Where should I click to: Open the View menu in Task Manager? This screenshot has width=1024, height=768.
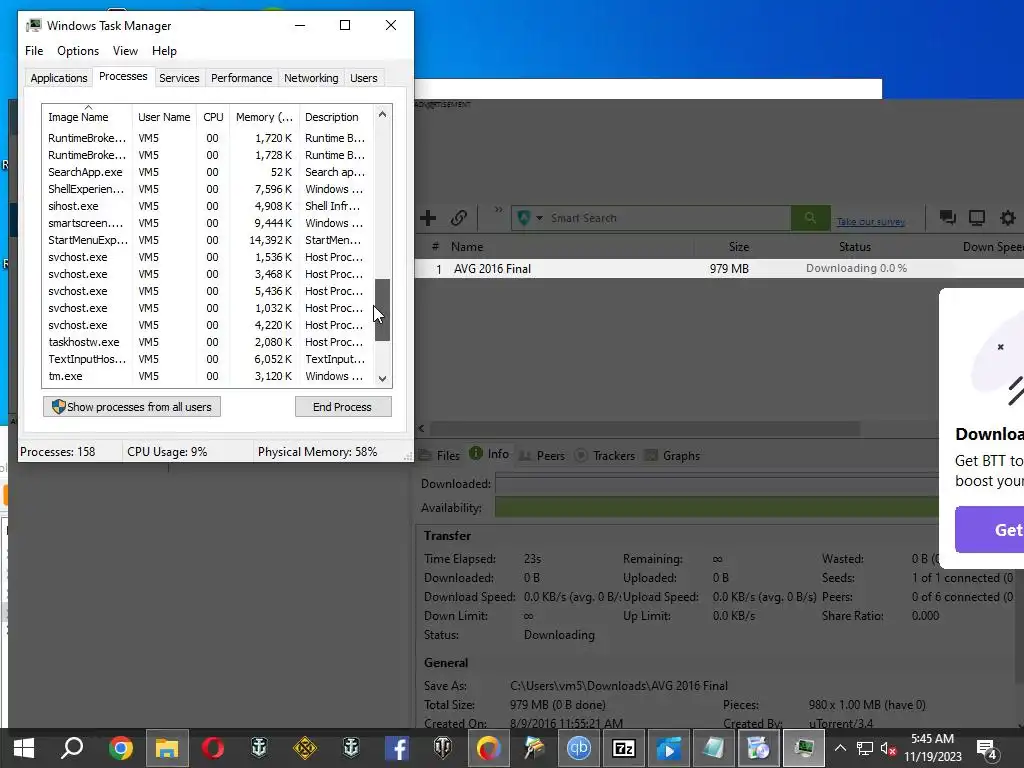[x=125, y=51]
